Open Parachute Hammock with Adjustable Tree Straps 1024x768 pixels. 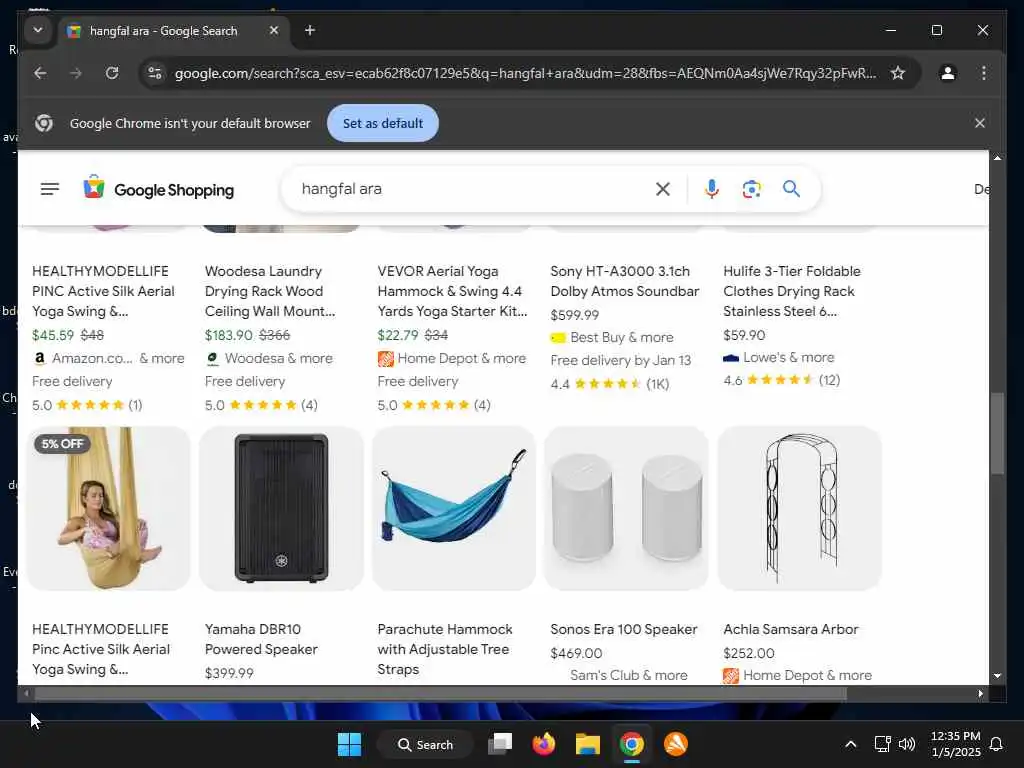(445, 649)
